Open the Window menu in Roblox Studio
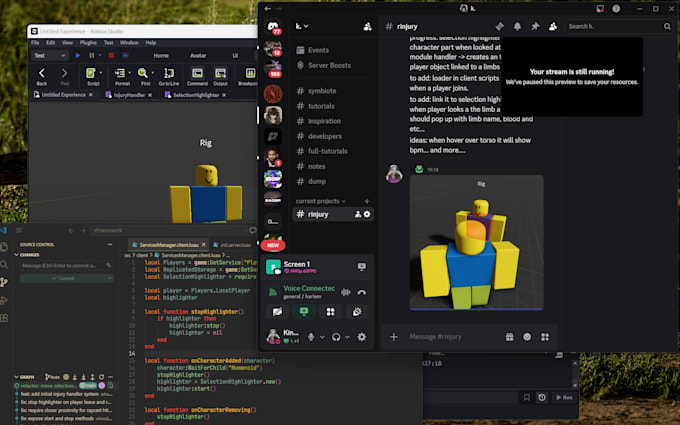680x425 pixels. tap(129, 42)
